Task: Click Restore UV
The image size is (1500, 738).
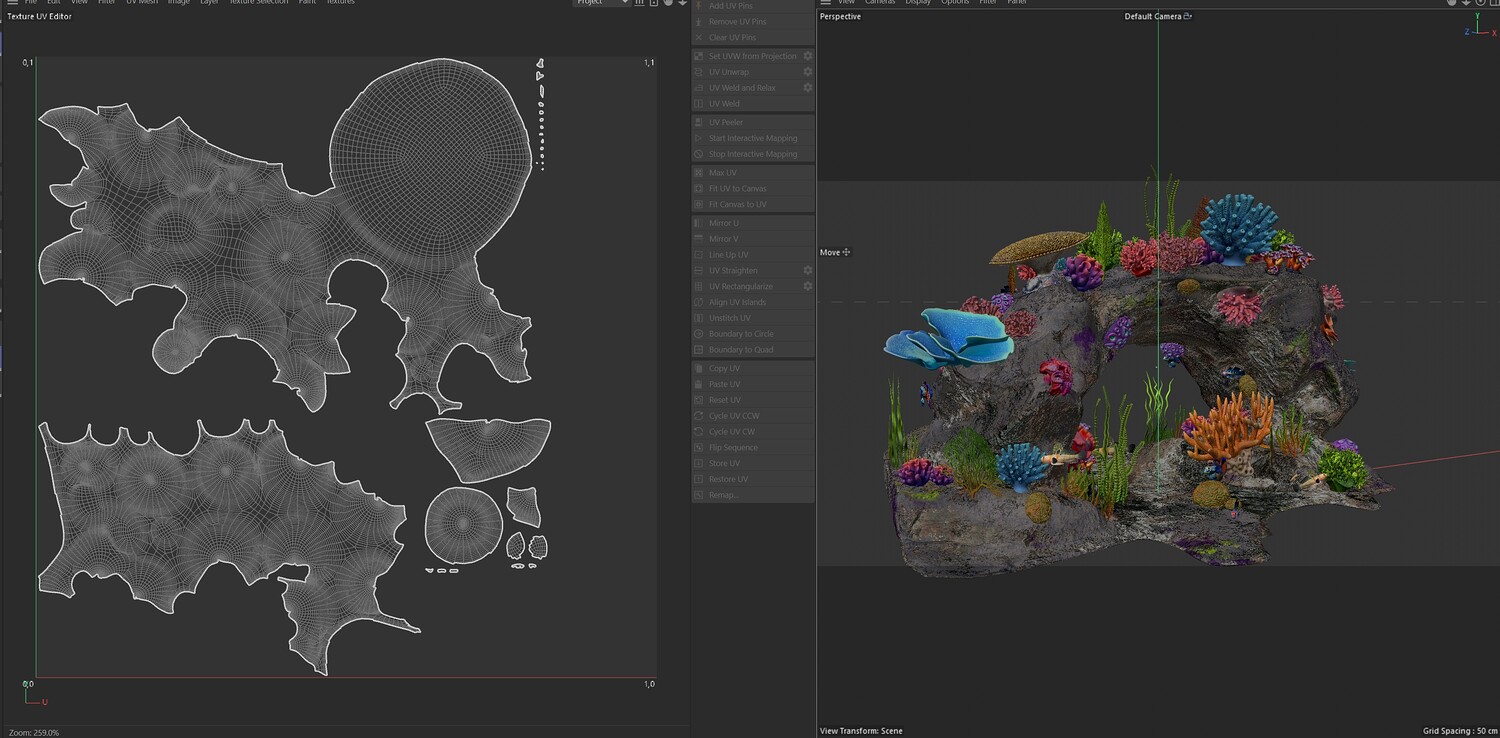Action: [753, 479]
